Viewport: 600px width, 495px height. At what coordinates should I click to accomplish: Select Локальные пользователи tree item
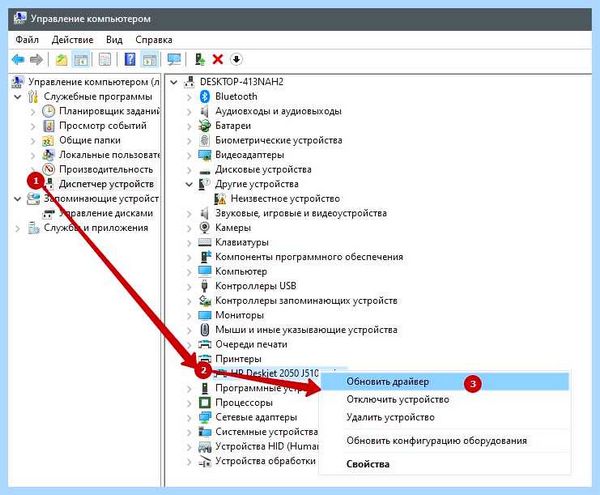click(109, 155)
